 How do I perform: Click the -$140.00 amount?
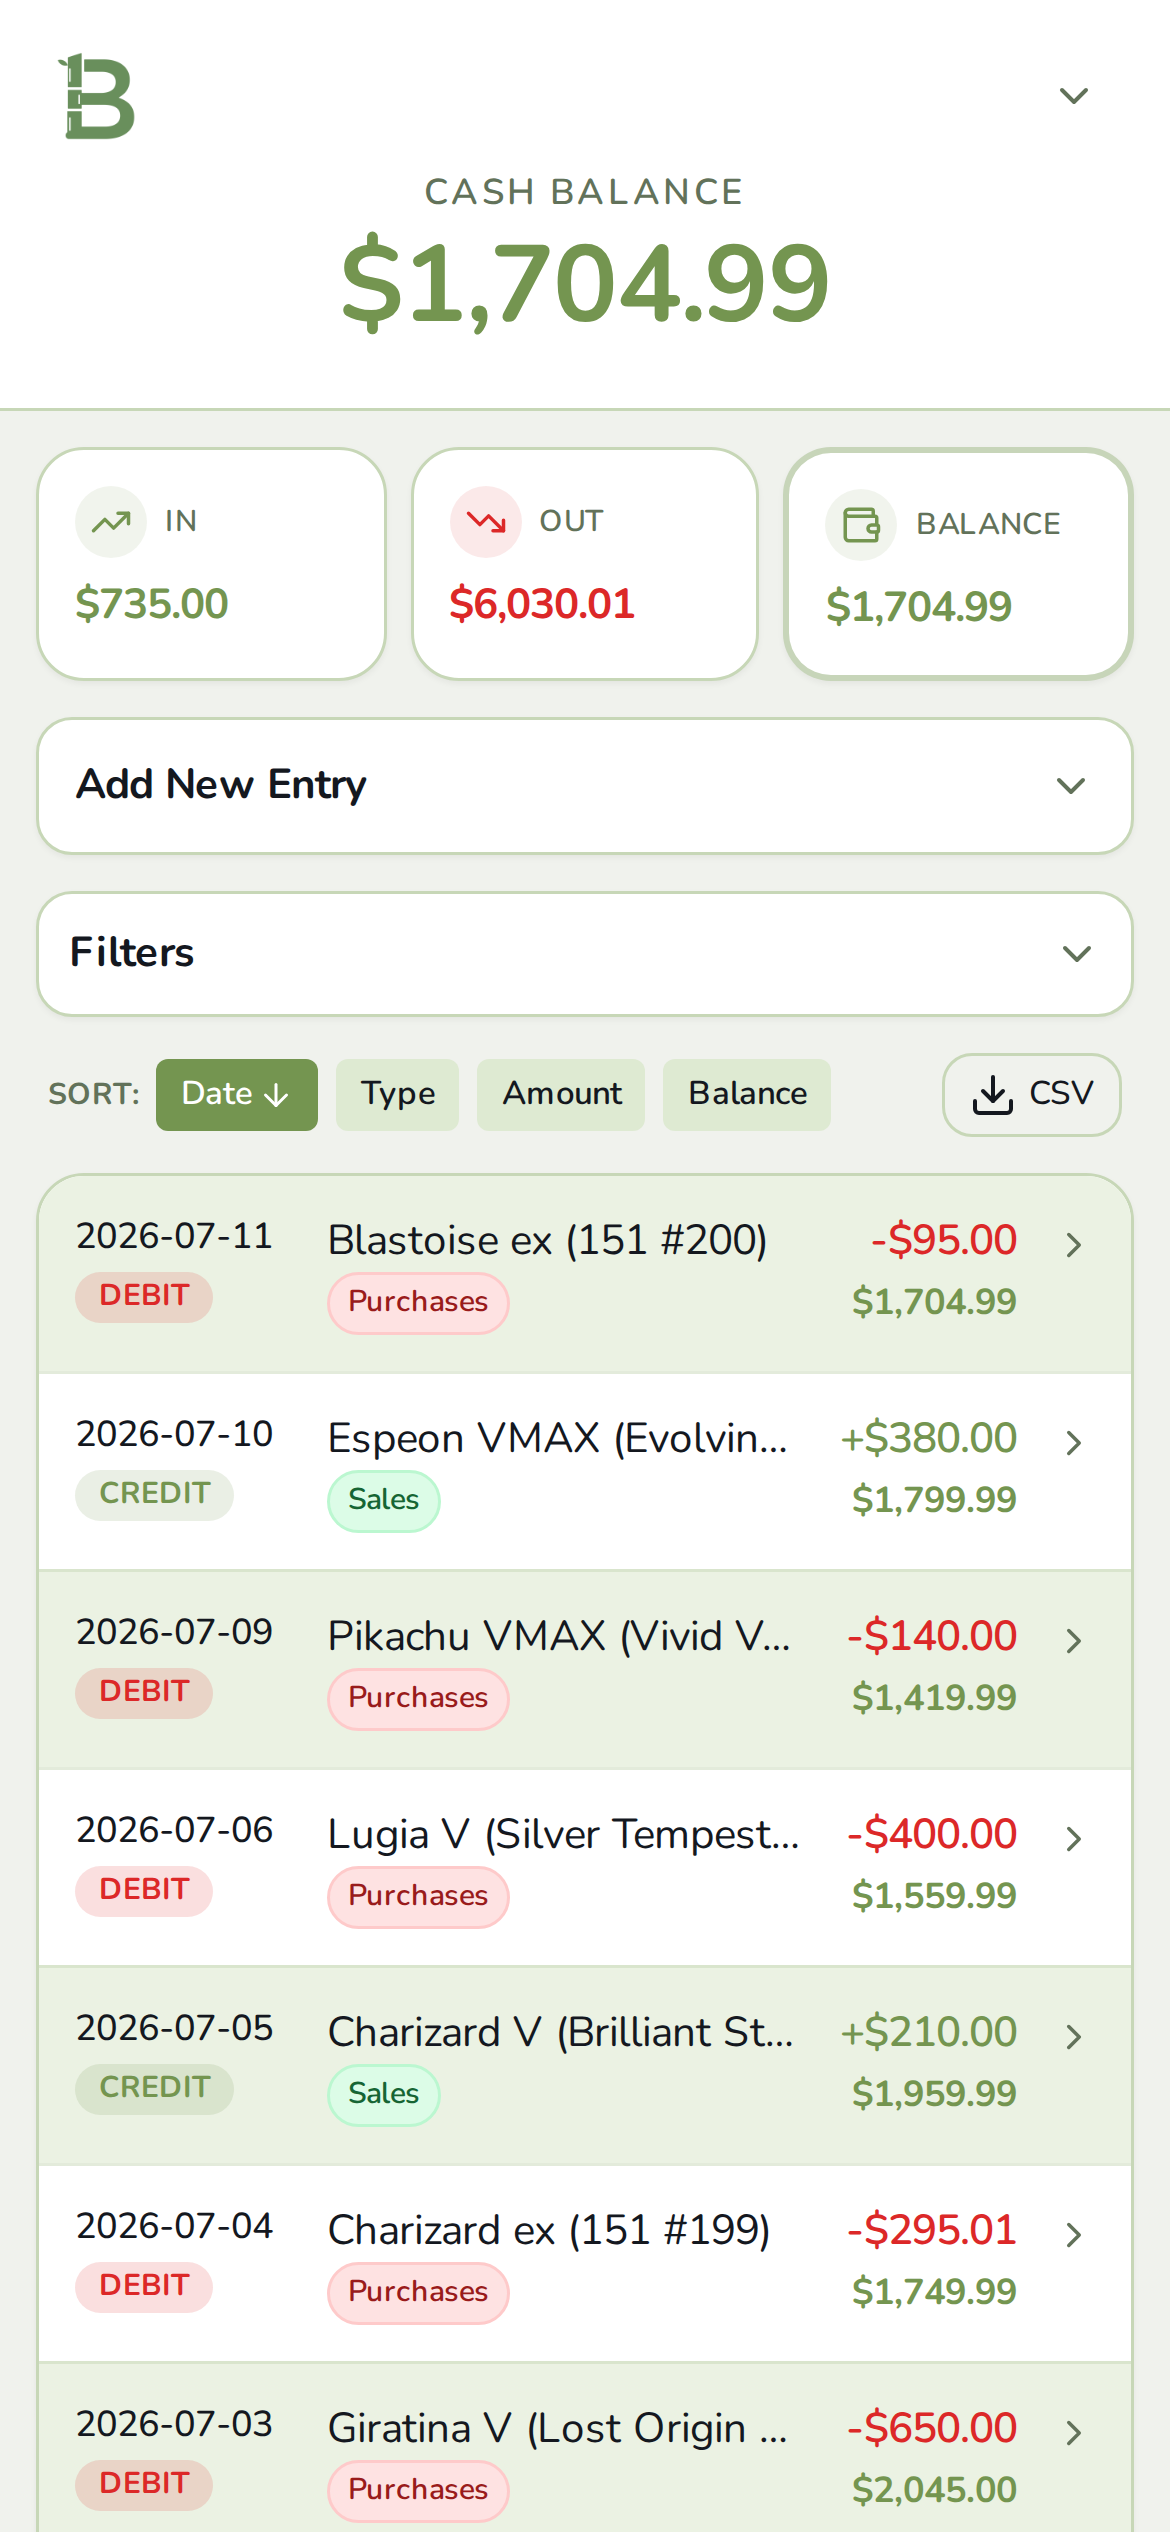pyautogui.click(x=932, y=1636)
